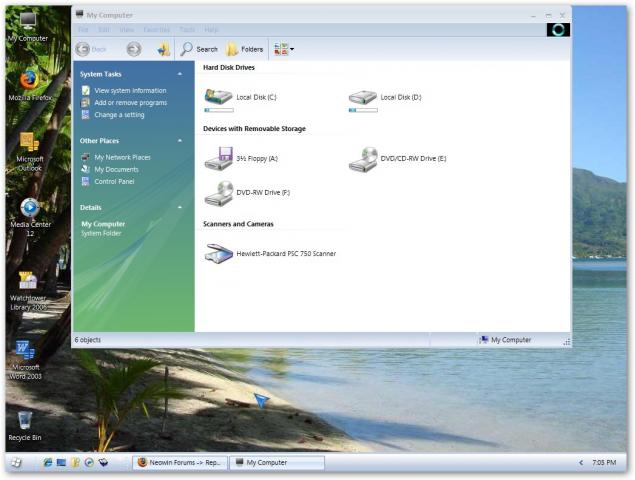Collapse the Details section
Viewport: 635px width, 480px height.
[180, 207]
